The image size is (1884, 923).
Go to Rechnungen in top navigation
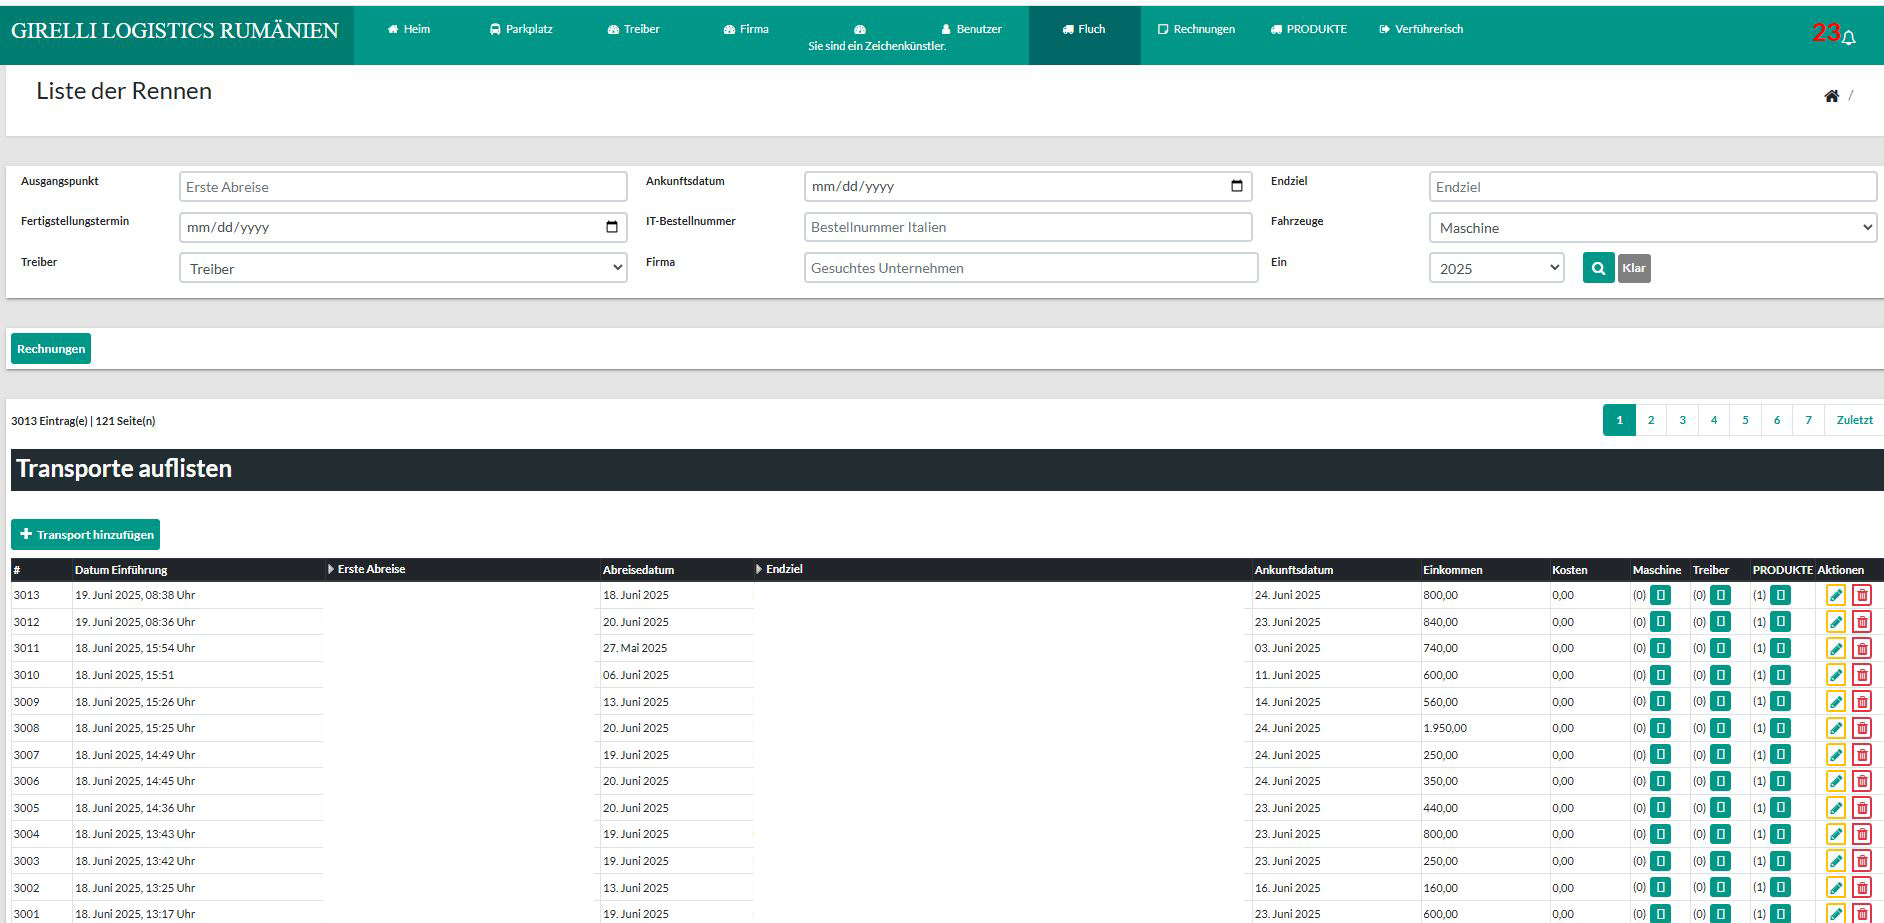click(x=1196, y=29)
